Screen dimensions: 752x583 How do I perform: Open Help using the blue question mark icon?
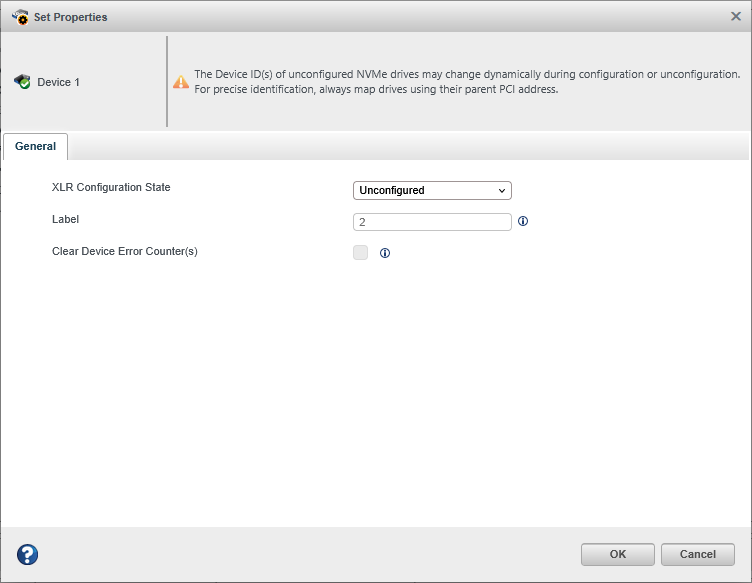pos(28,555)
